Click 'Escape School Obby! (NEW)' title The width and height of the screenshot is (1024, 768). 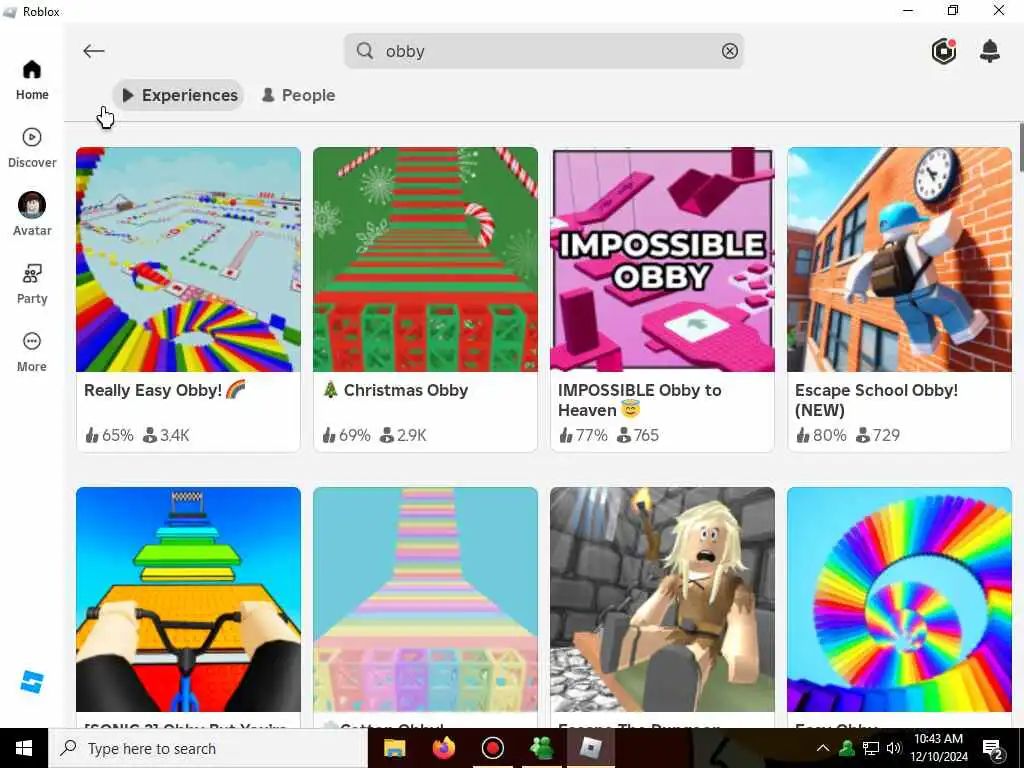point(876,400)
